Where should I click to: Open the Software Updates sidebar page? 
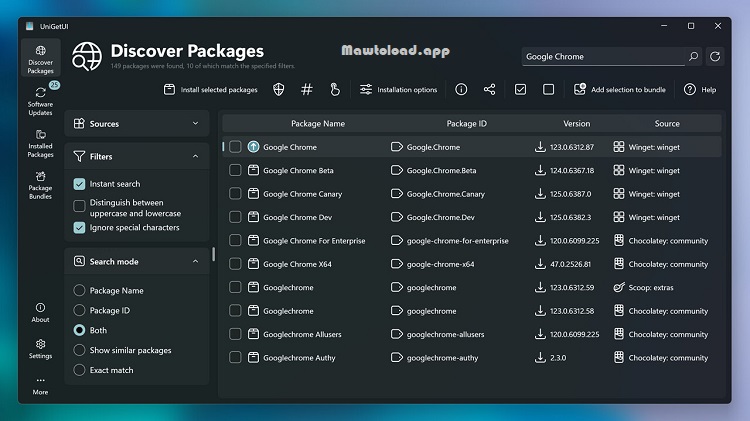[41, 100]
